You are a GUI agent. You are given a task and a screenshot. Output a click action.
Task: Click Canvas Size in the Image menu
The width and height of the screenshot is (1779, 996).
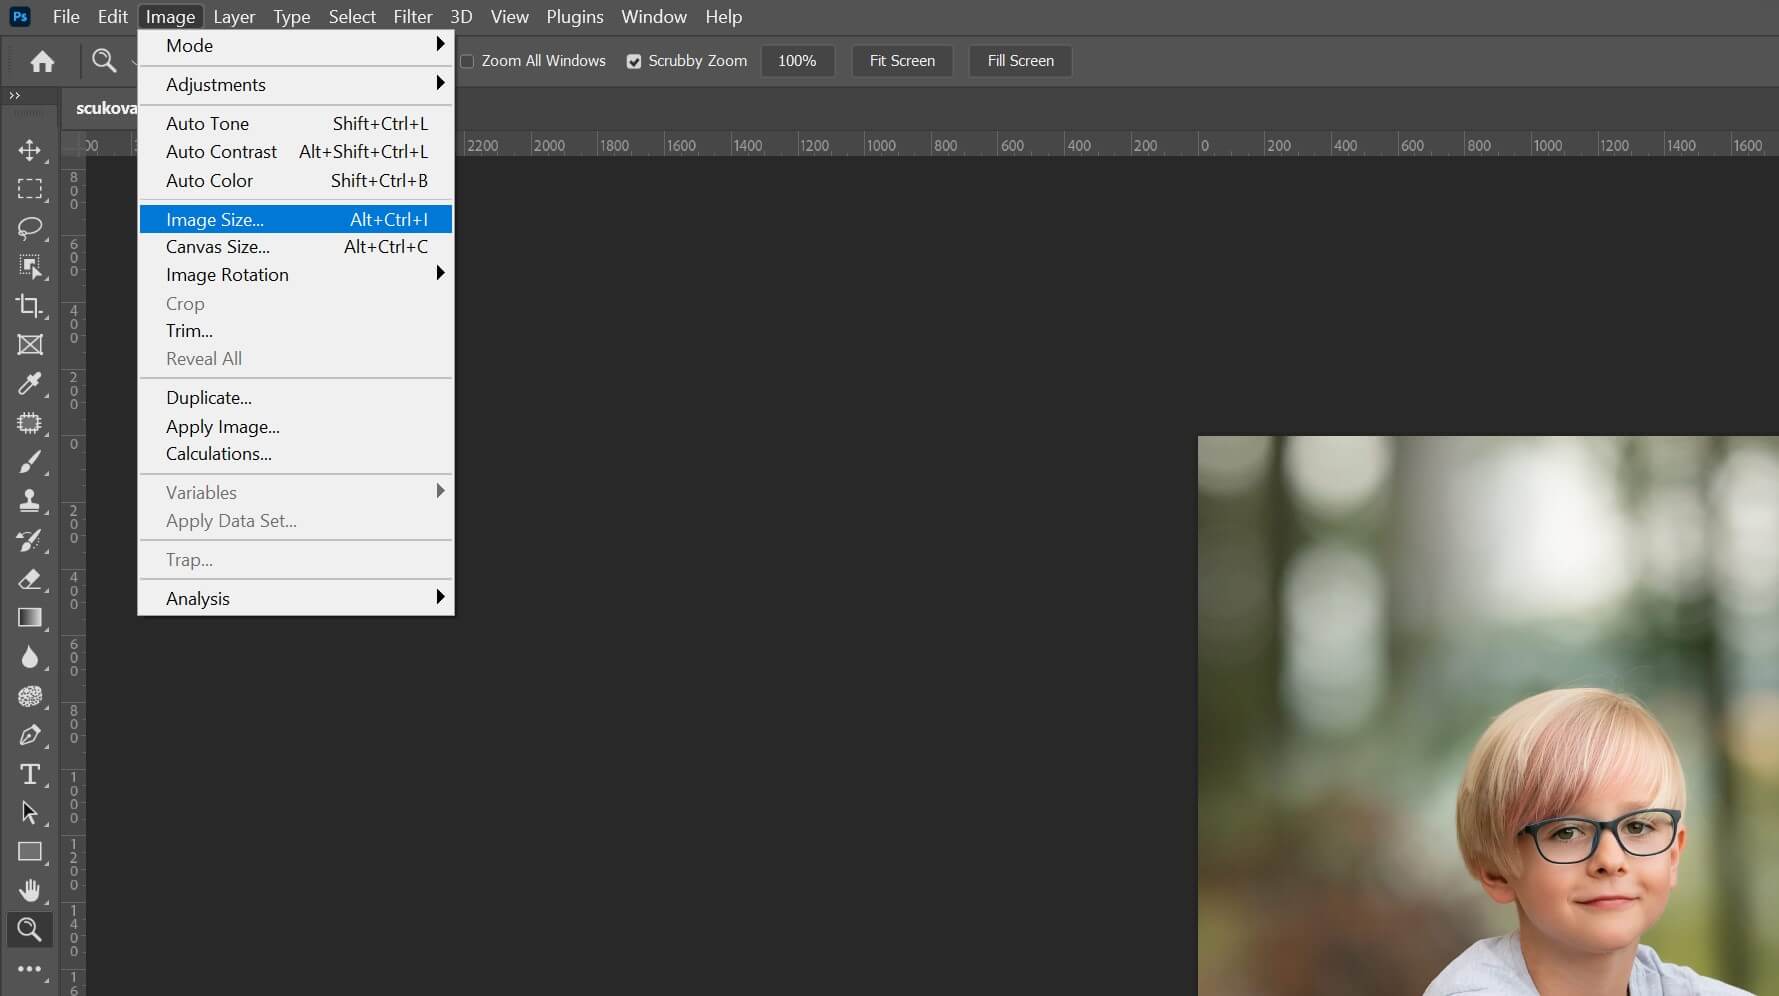(217, 247)
